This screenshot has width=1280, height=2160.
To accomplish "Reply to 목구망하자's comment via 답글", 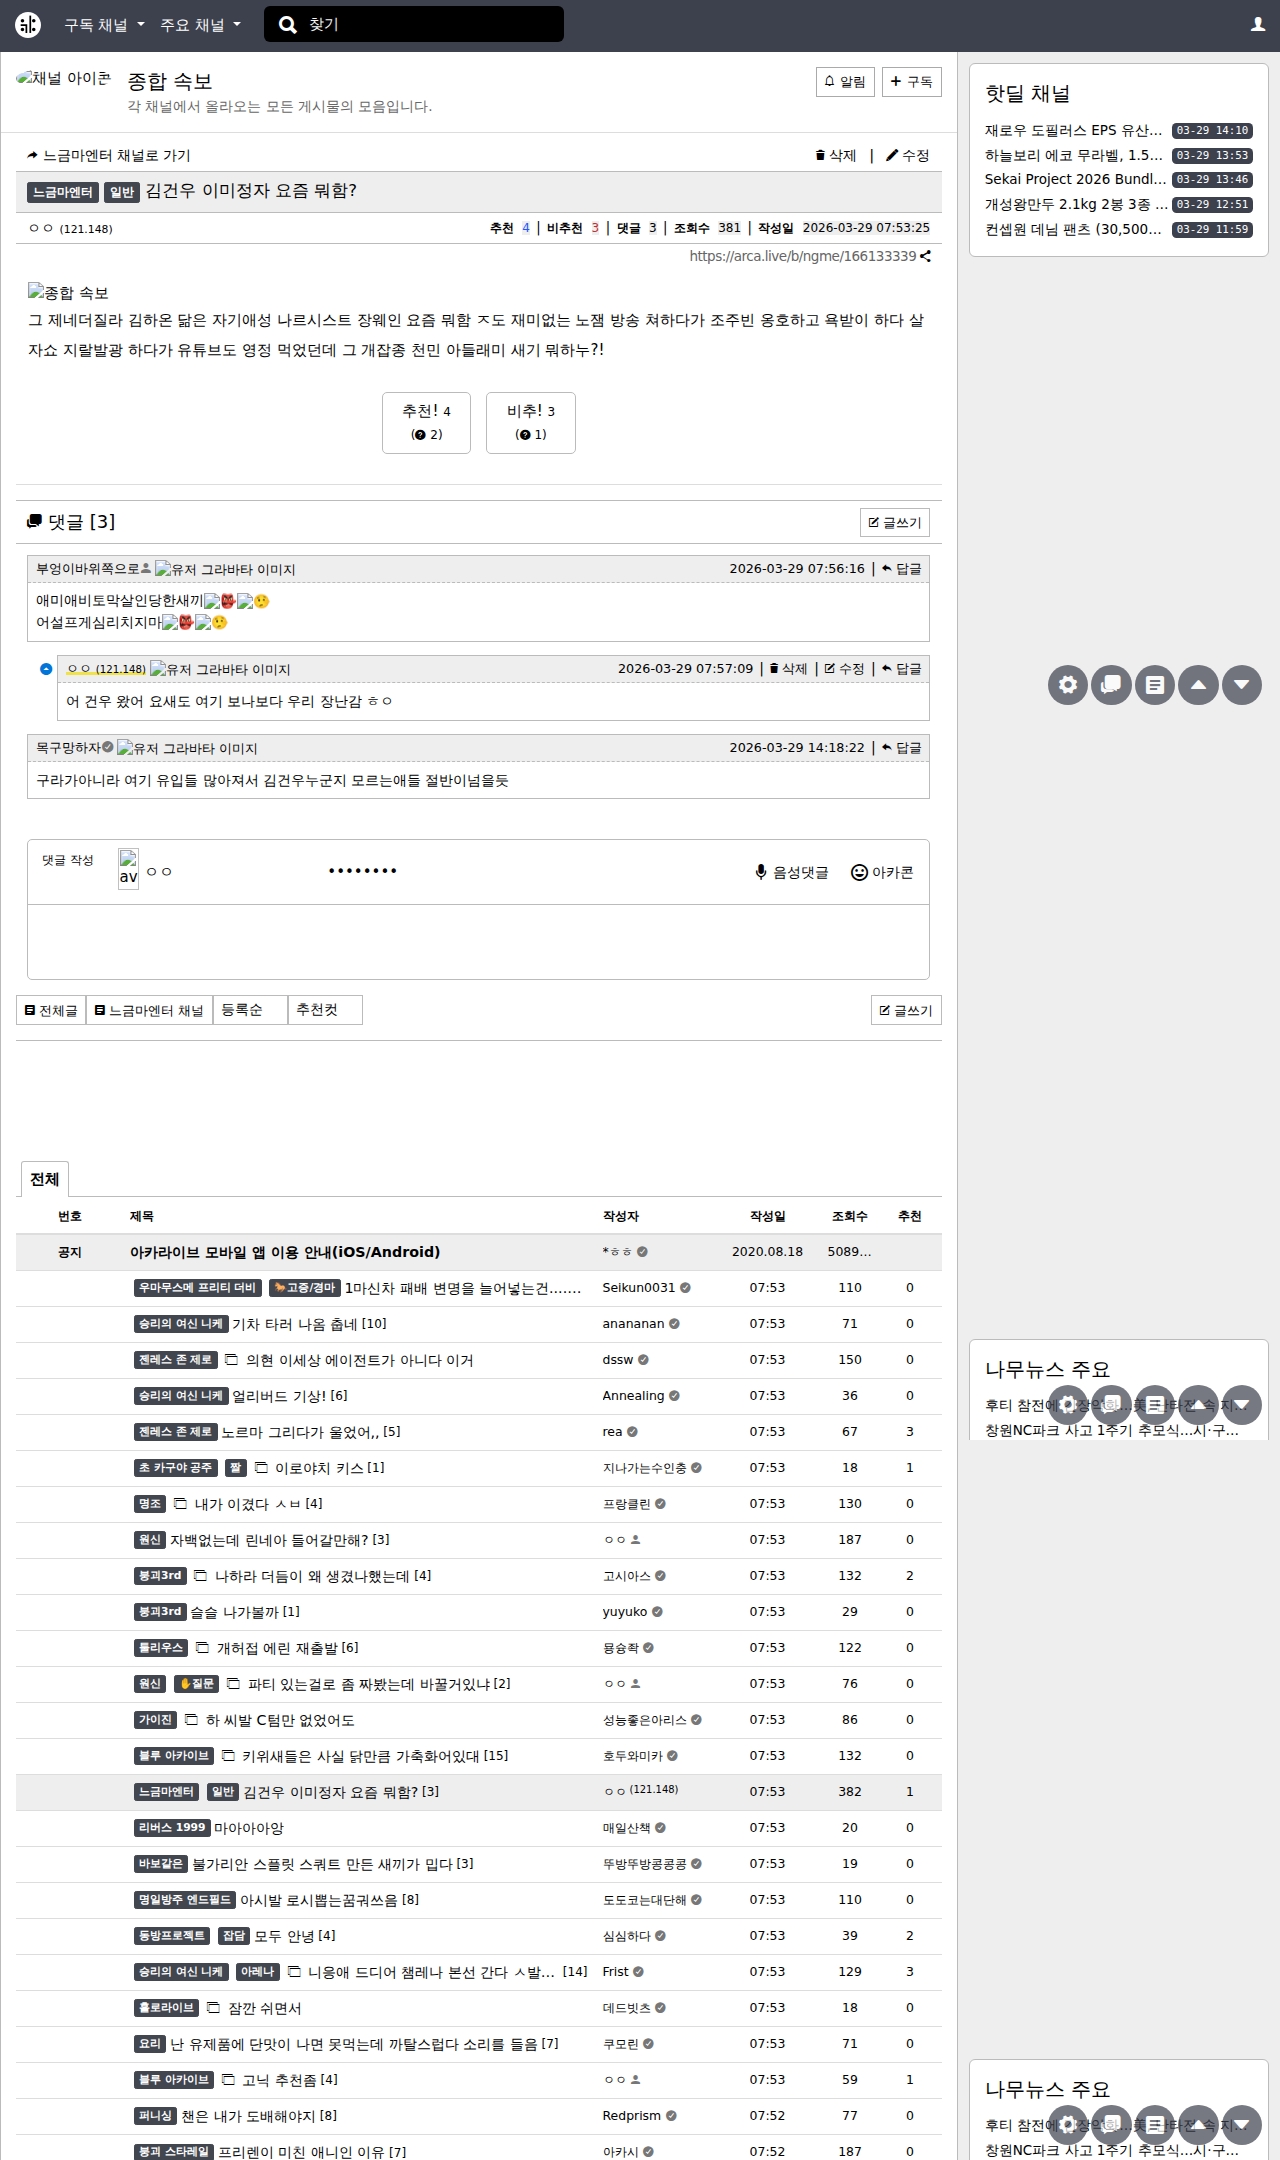I will [902, 748].
